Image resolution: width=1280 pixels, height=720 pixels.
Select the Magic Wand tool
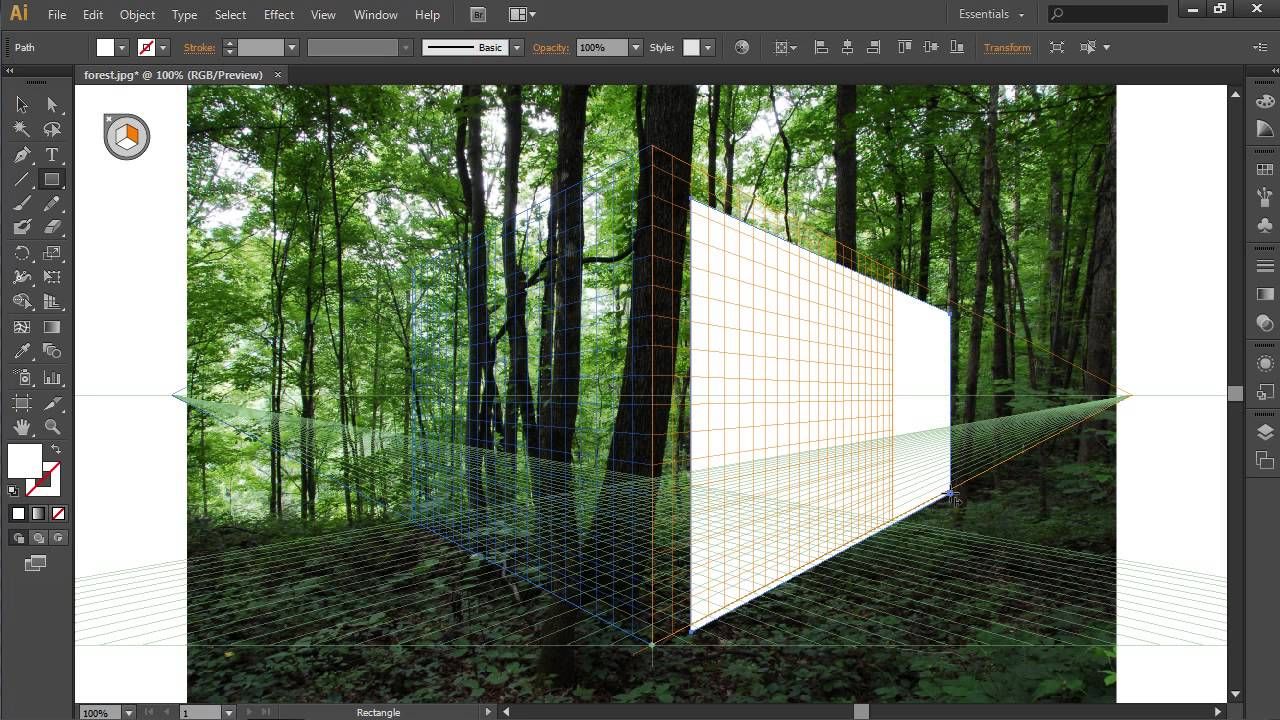[x=22, y=129]
